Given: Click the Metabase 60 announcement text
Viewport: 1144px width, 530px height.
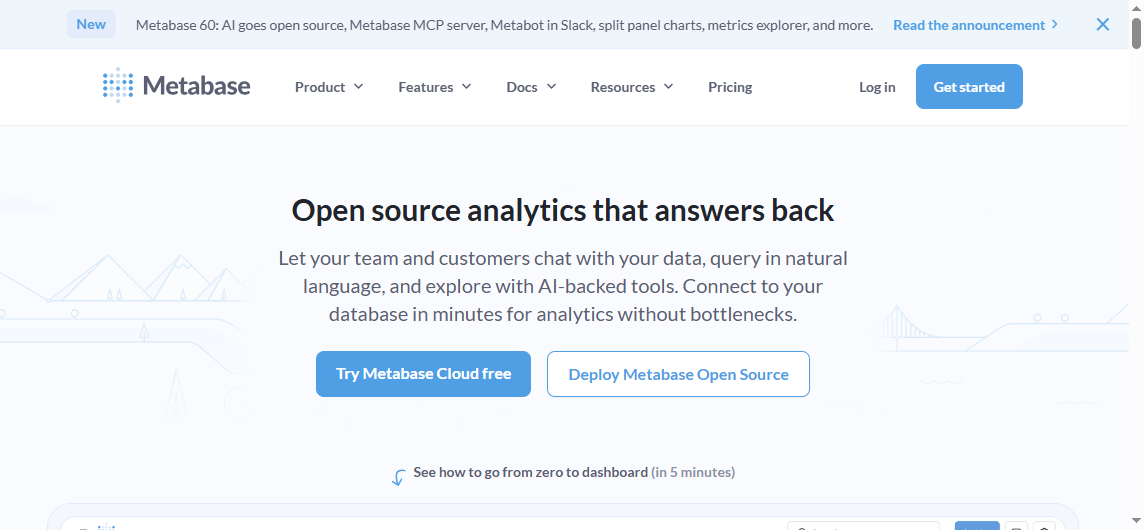Looking at the screenshot, I should coord(504,24).
